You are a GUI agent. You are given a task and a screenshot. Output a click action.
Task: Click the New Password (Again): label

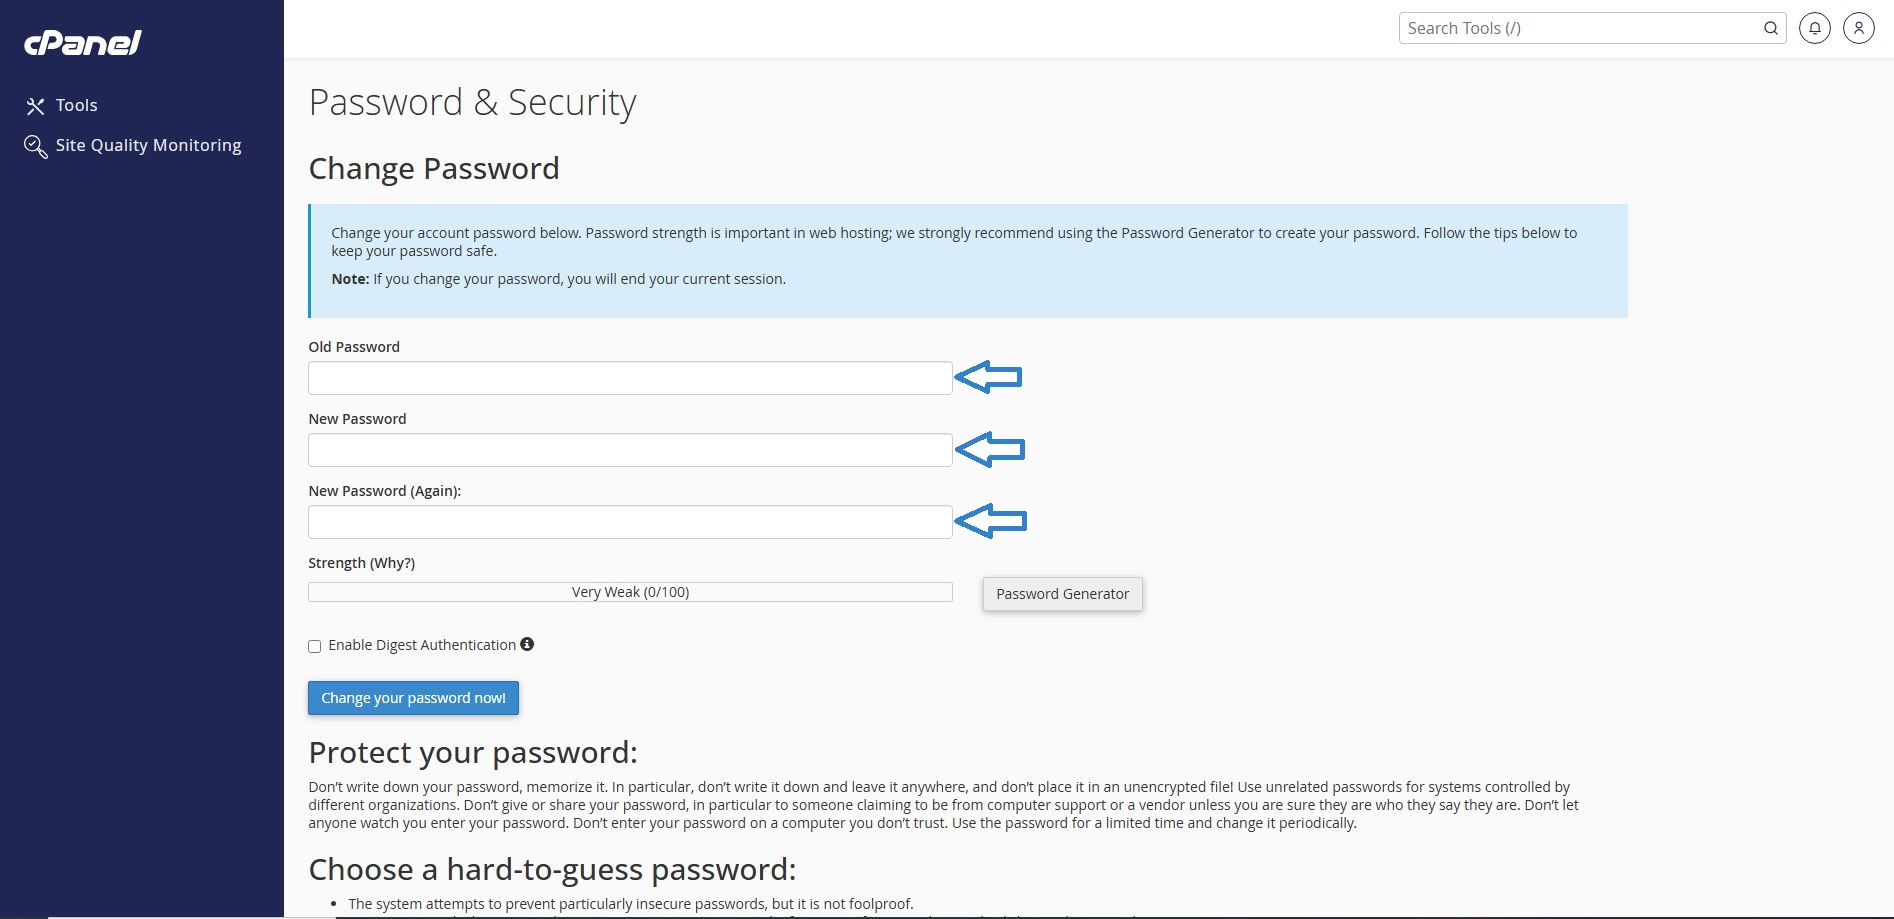click(385, 491)
